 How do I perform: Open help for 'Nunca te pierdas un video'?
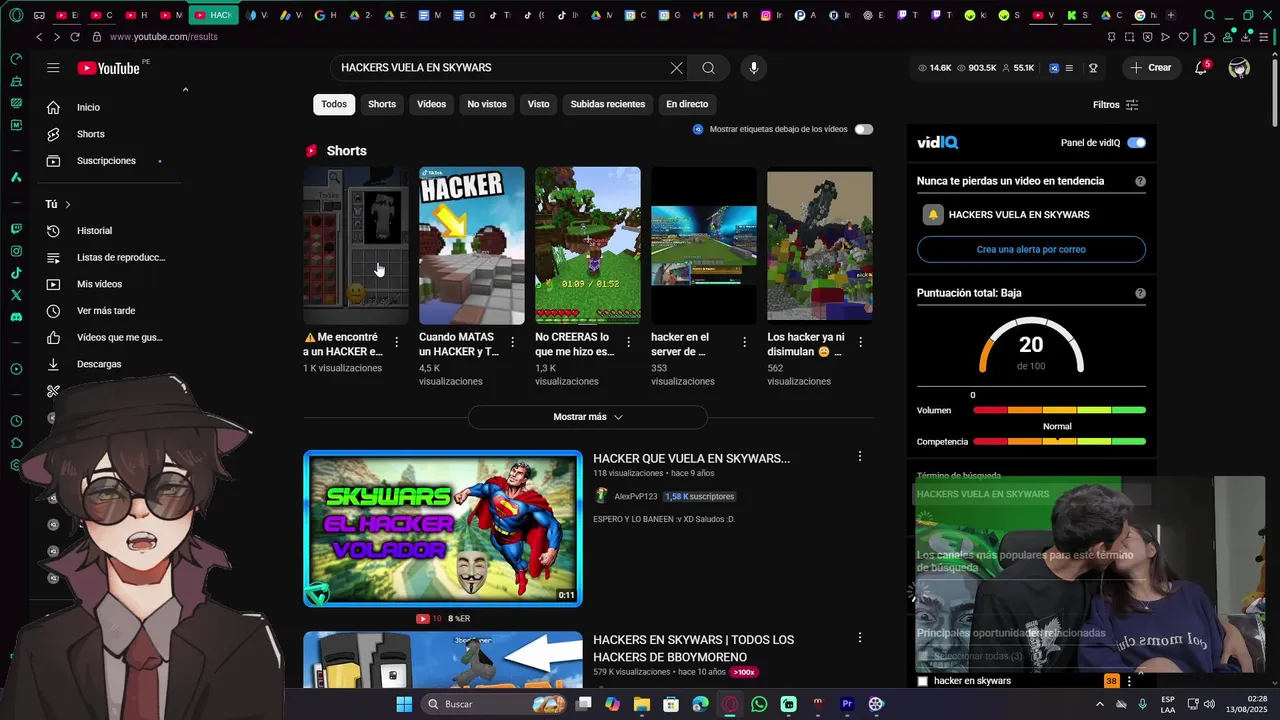1140,182
